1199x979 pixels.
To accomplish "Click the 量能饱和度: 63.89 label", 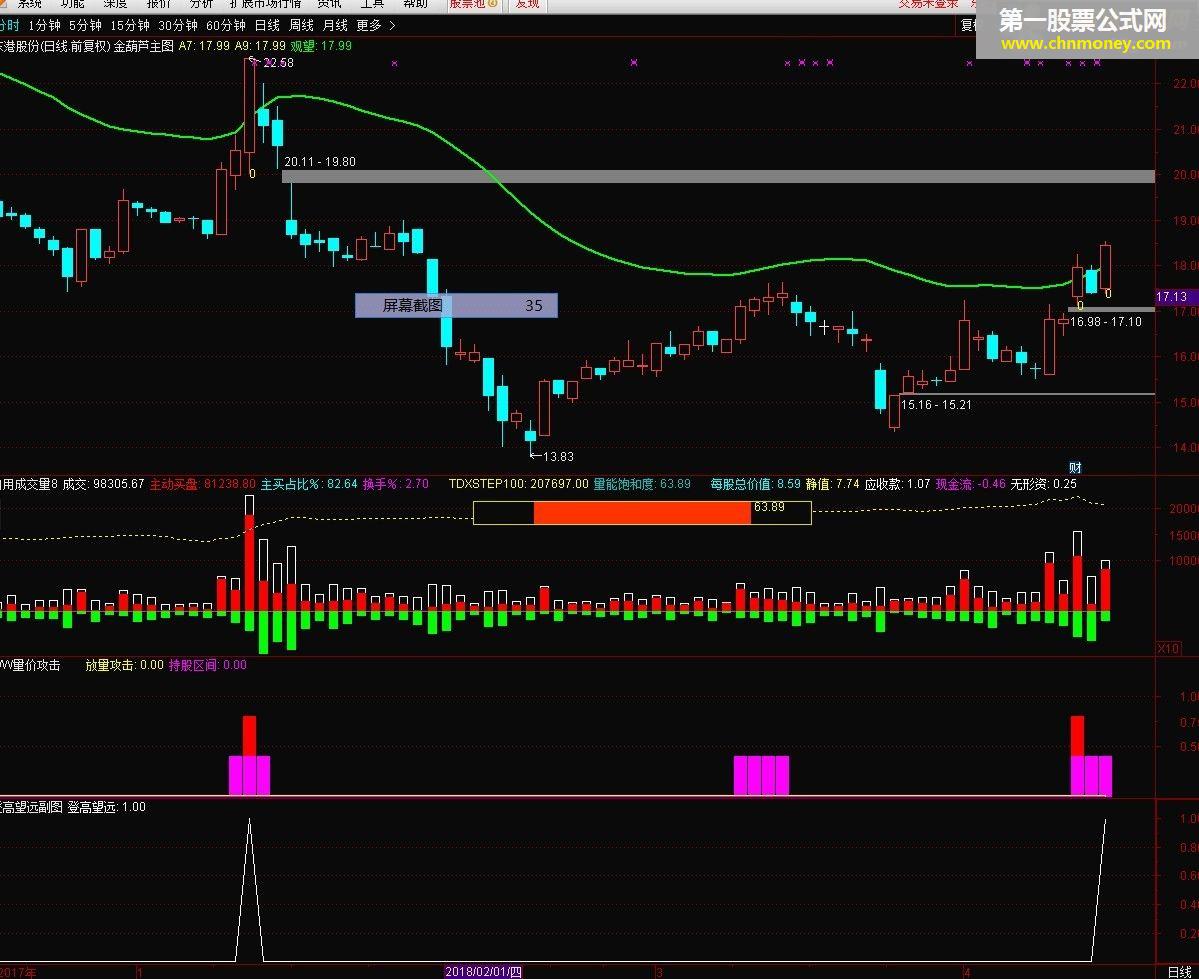I will 642,484.
